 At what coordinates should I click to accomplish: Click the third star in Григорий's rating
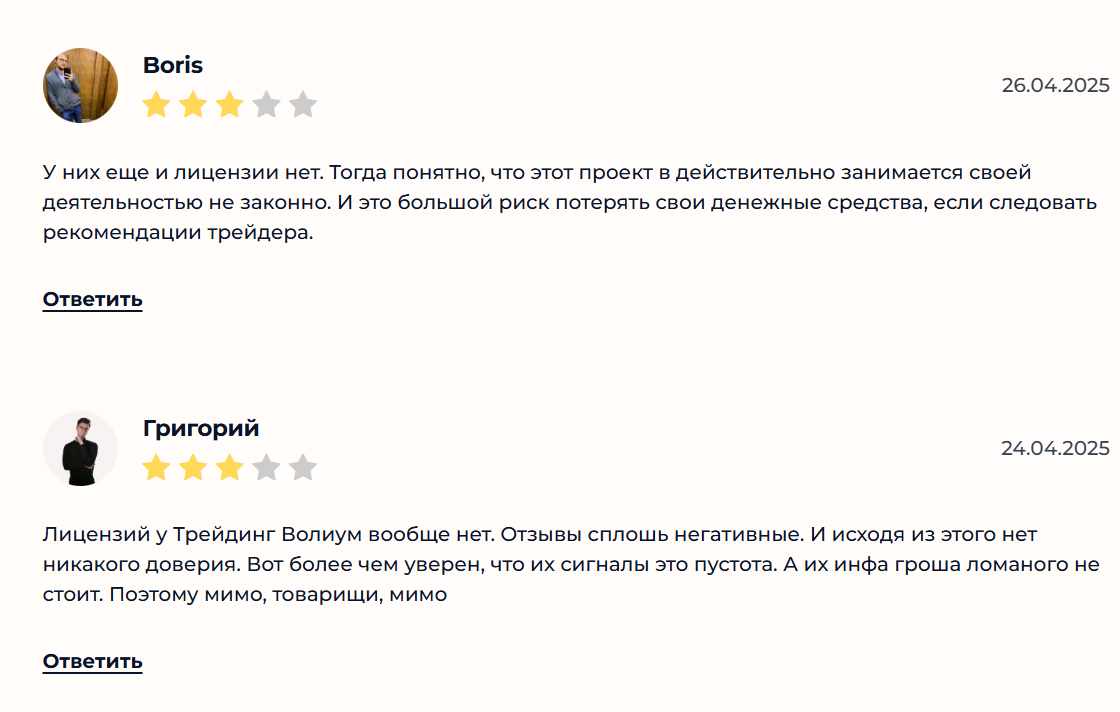click(230, 467)
